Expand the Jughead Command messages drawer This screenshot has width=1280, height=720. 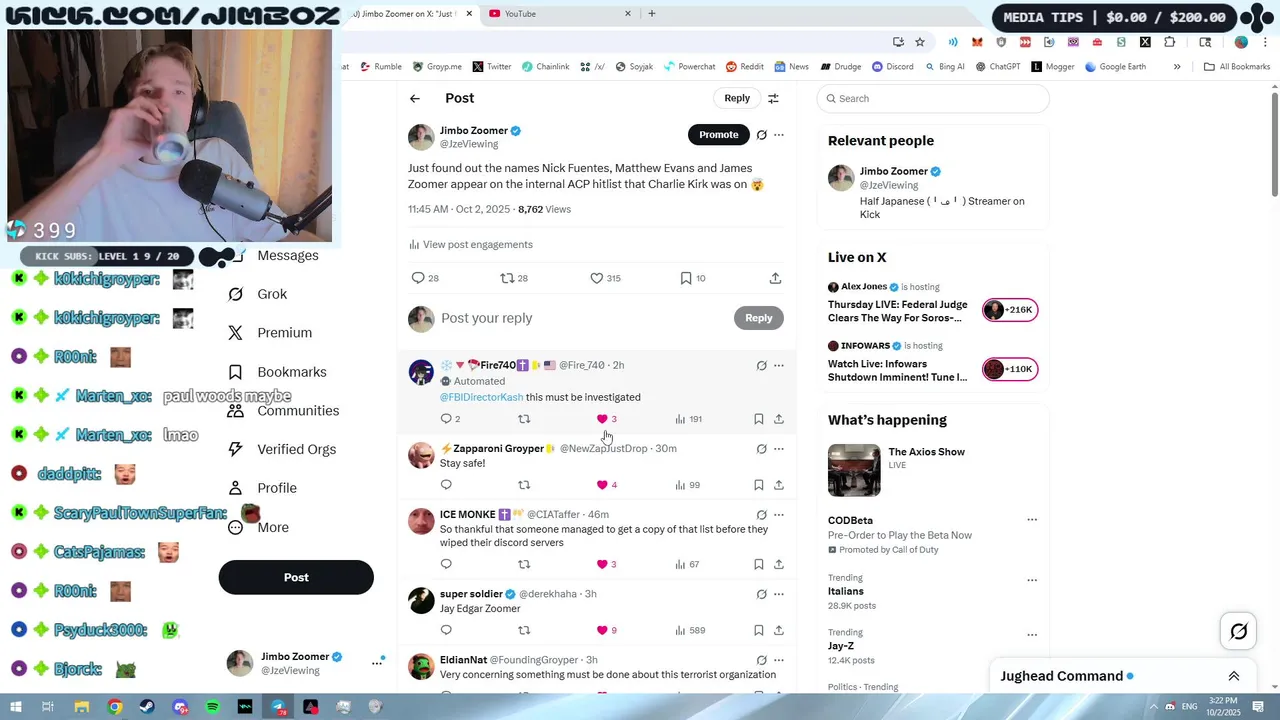tap(1234, 676)
